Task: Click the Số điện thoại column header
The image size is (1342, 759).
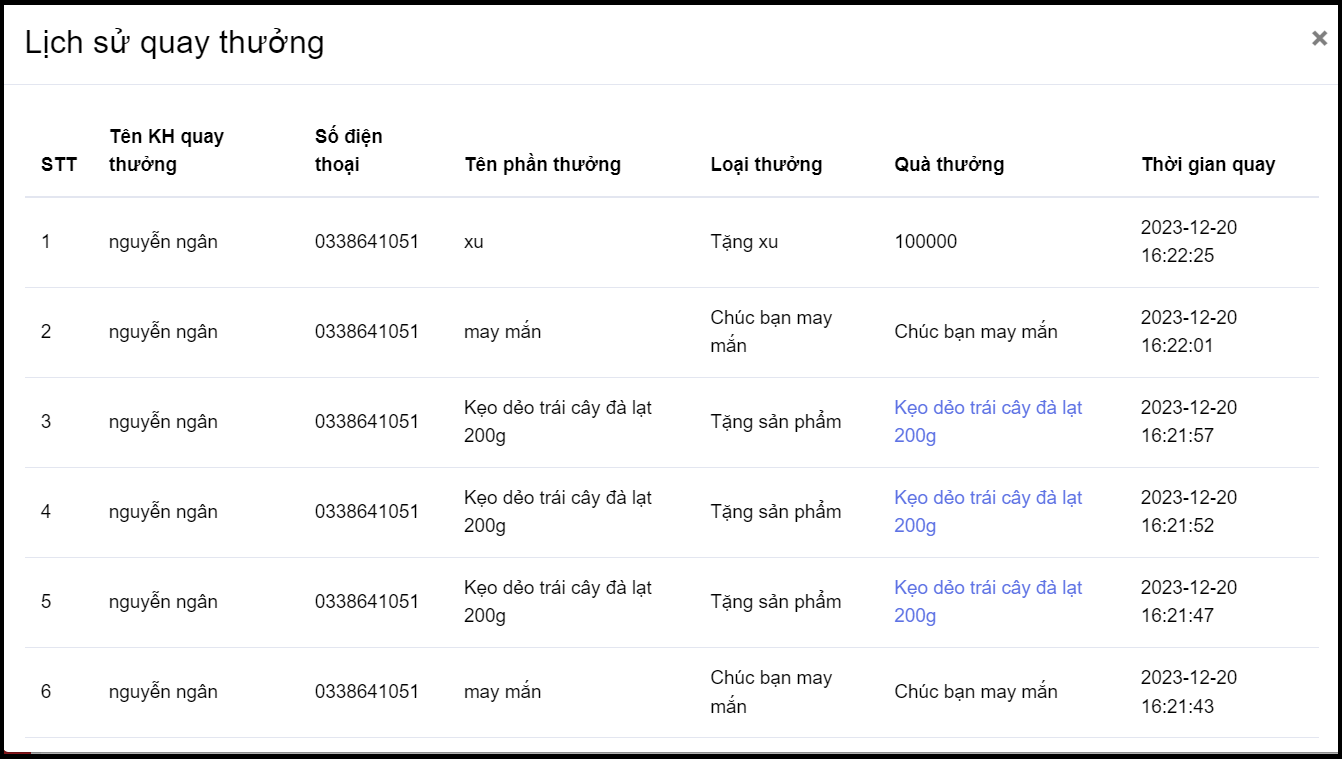Action: tap(348, 150)
